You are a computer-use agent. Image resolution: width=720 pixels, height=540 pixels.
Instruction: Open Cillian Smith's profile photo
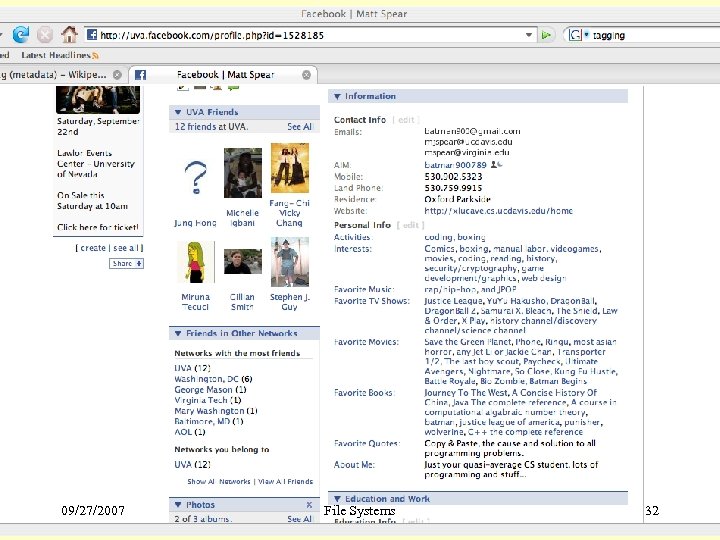point(242,261)
